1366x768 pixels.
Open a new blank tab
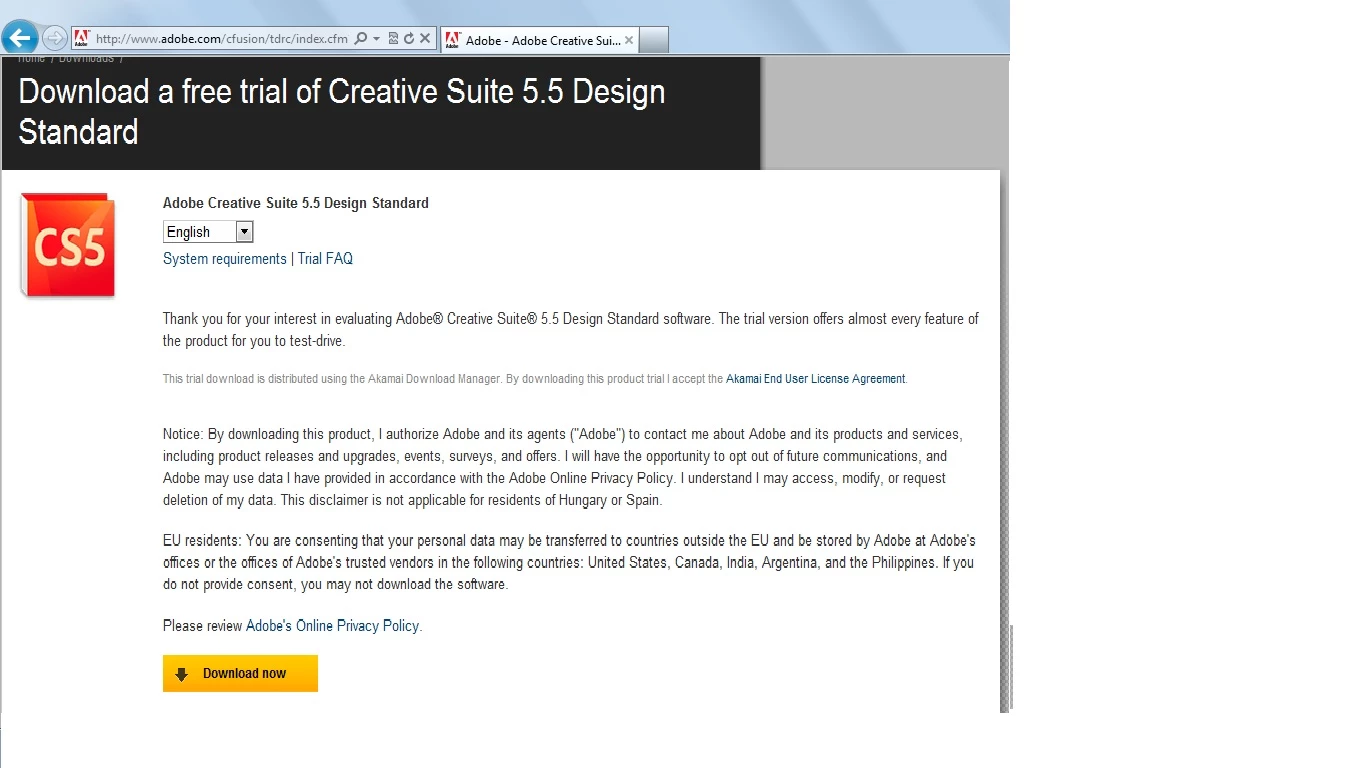[x=653, y=40]
